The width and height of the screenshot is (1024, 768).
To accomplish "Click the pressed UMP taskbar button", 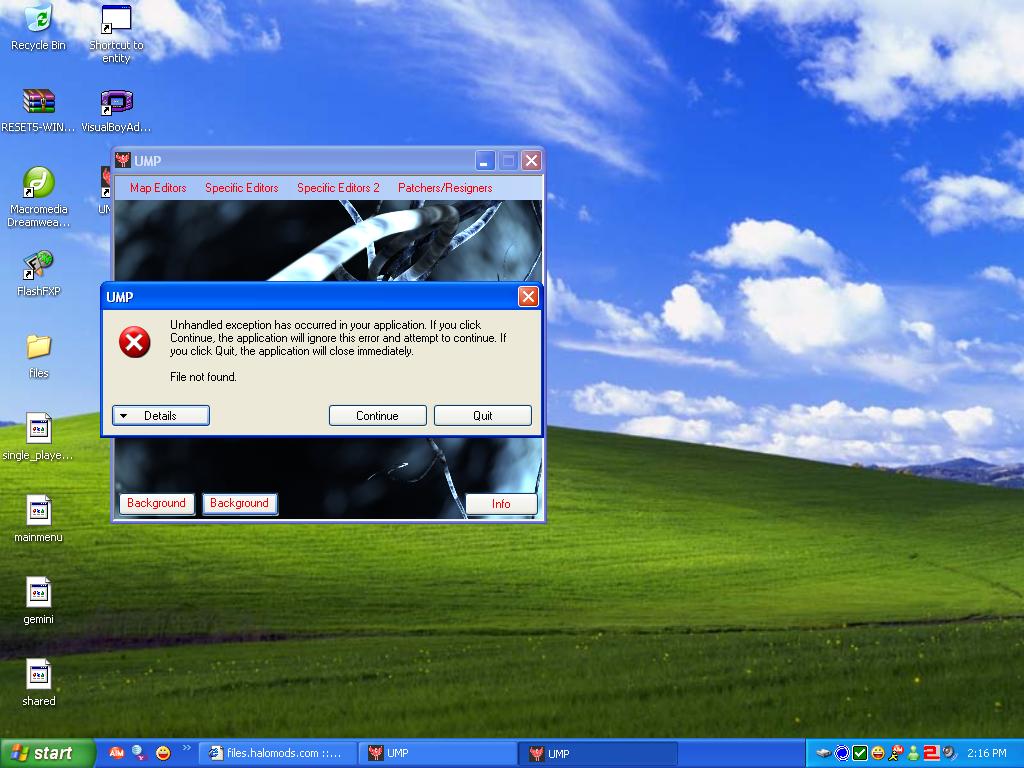I will click(598, 754).
